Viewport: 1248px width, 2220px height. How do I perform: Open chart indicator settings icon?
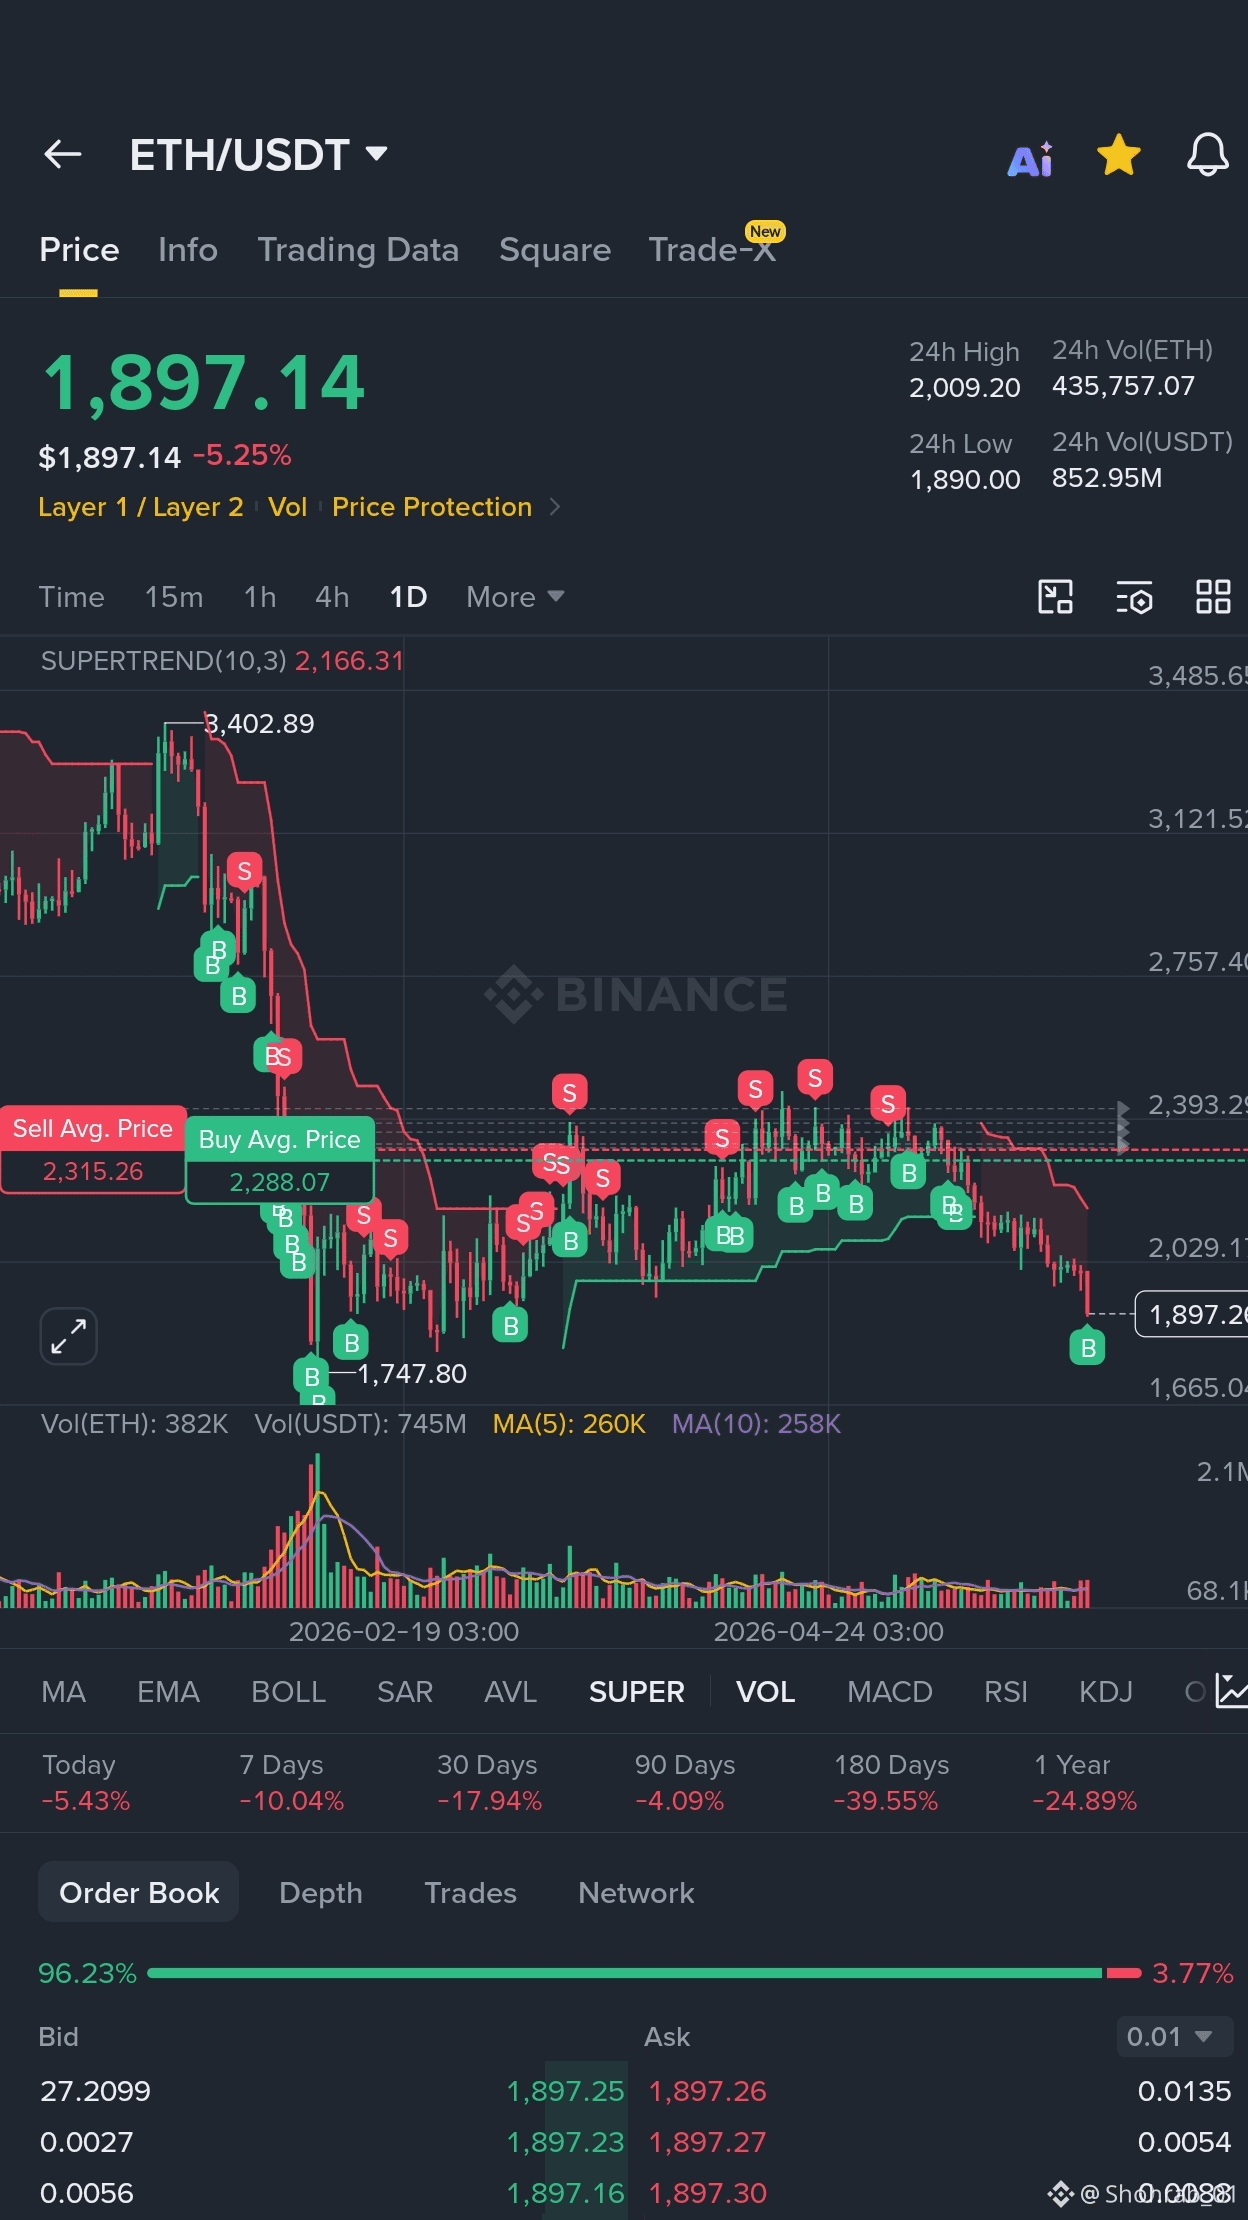pos(1134,597)
